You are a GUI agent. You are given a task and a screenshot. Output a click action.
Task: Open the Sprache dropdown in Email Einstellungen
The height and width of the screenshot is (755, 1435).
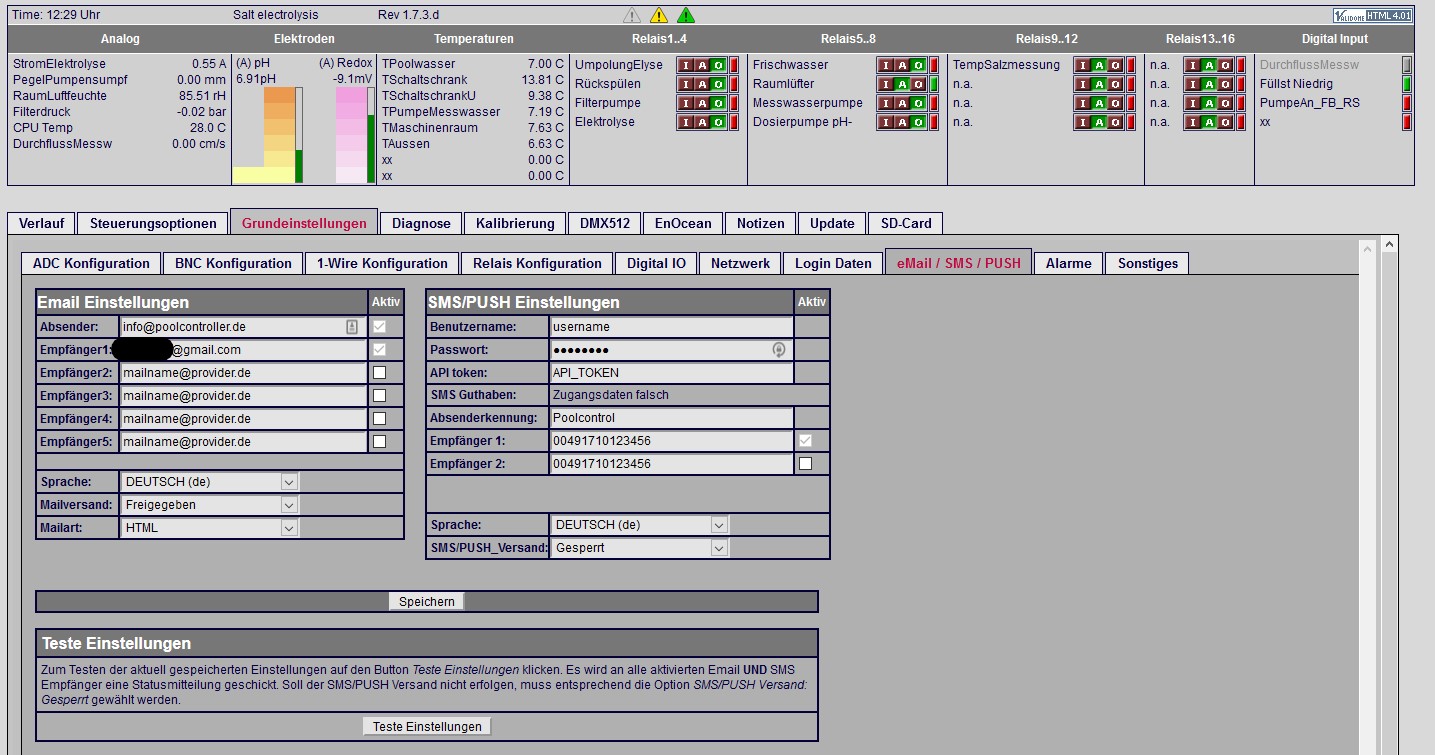point(209,482)
